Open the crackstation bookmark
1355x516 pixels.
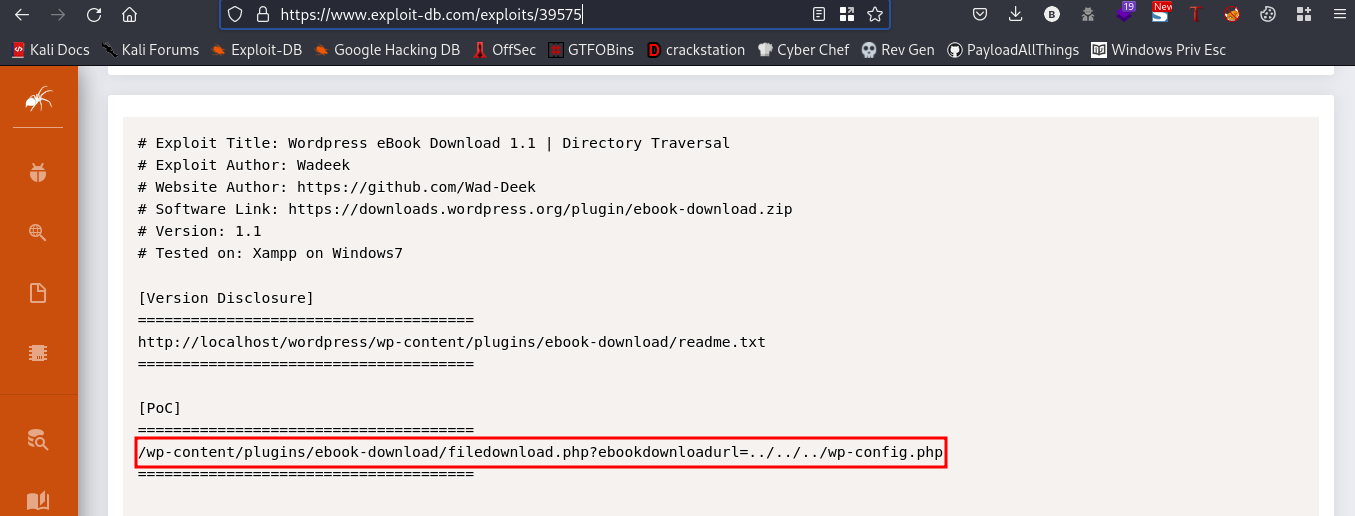(x=696, y=49)
